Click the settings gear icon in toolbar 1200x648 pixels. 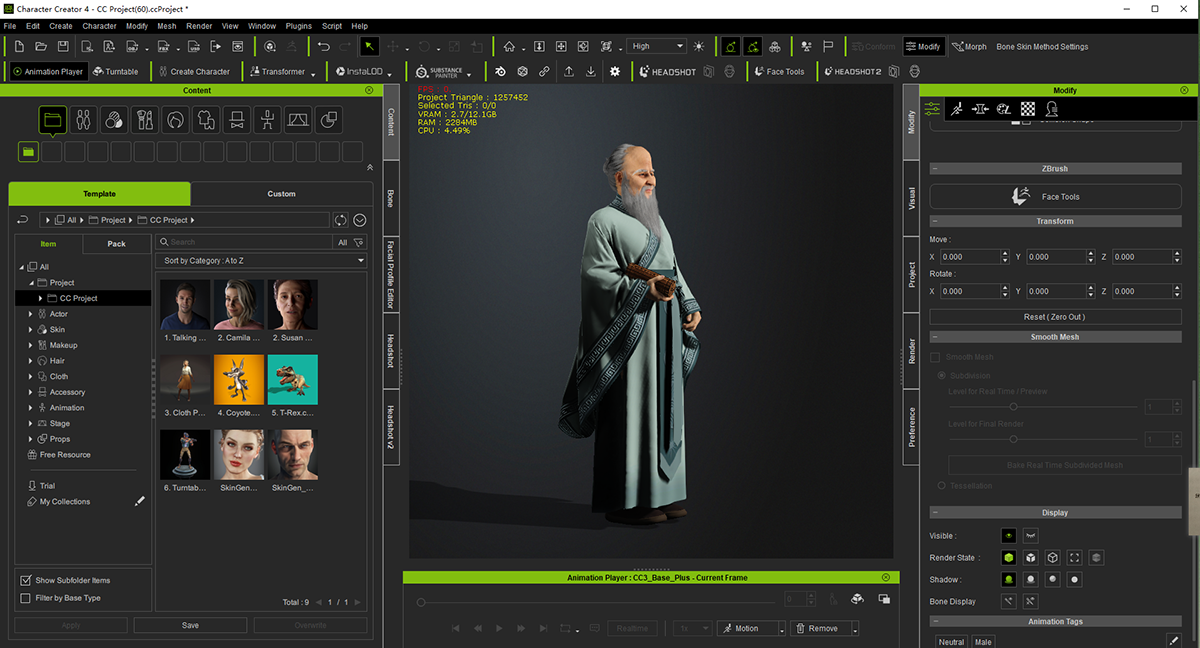click(615, 72)
